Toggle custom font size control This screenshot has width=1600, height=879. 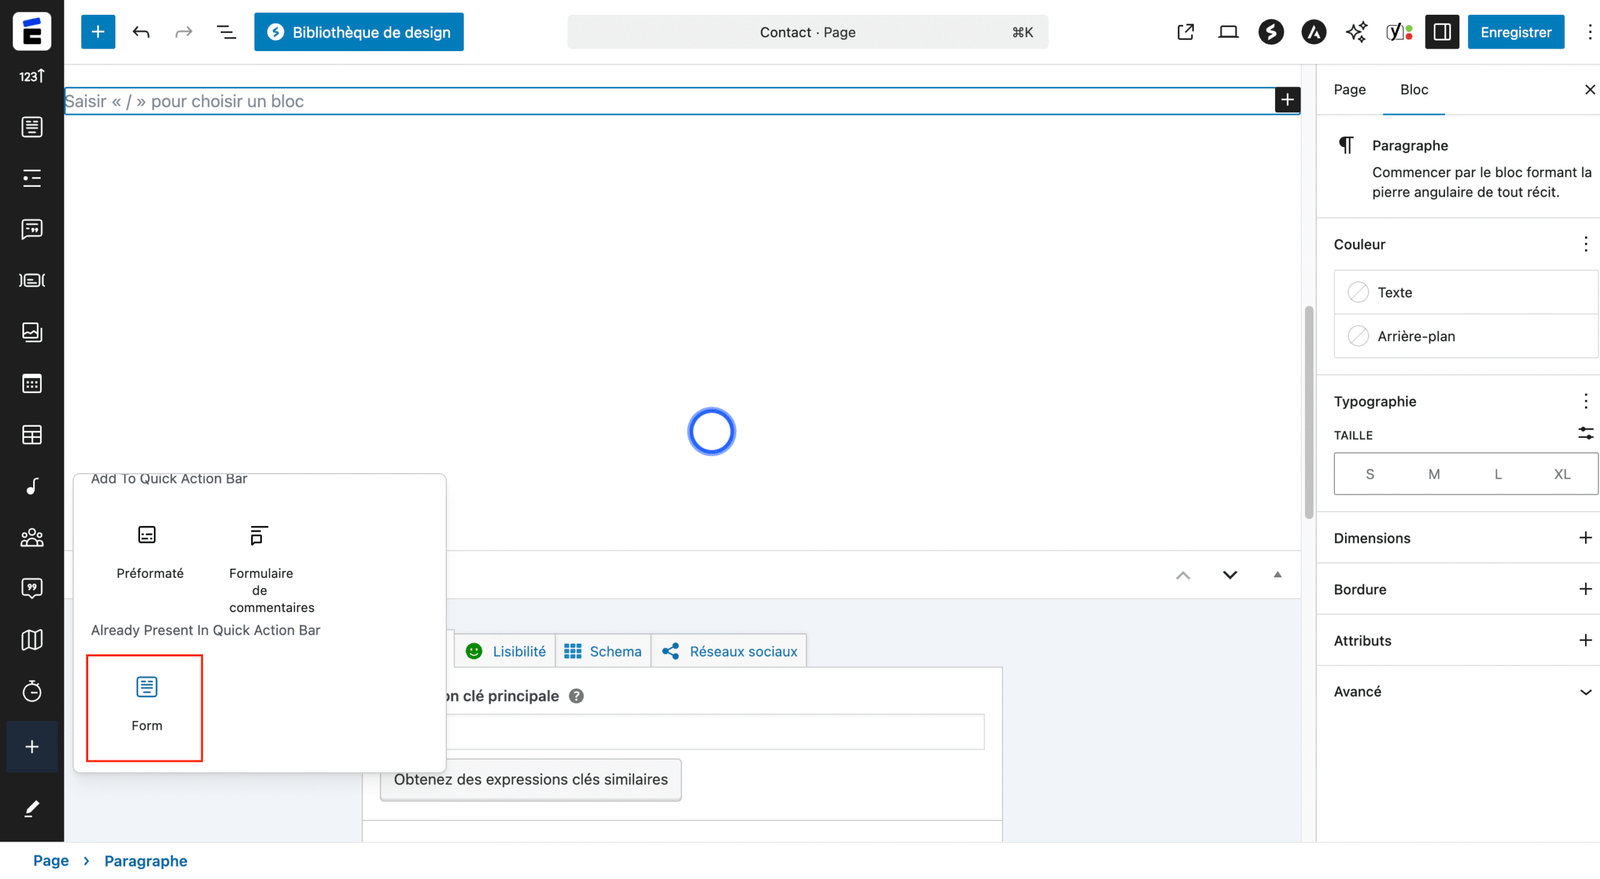(1585, 434)
